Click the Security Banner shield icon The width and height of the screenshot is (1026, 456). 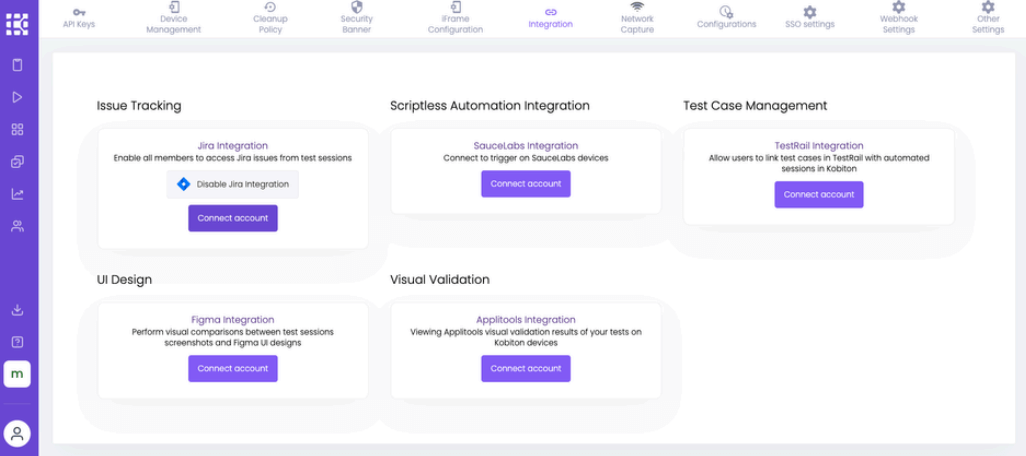[x=357, y=7]
